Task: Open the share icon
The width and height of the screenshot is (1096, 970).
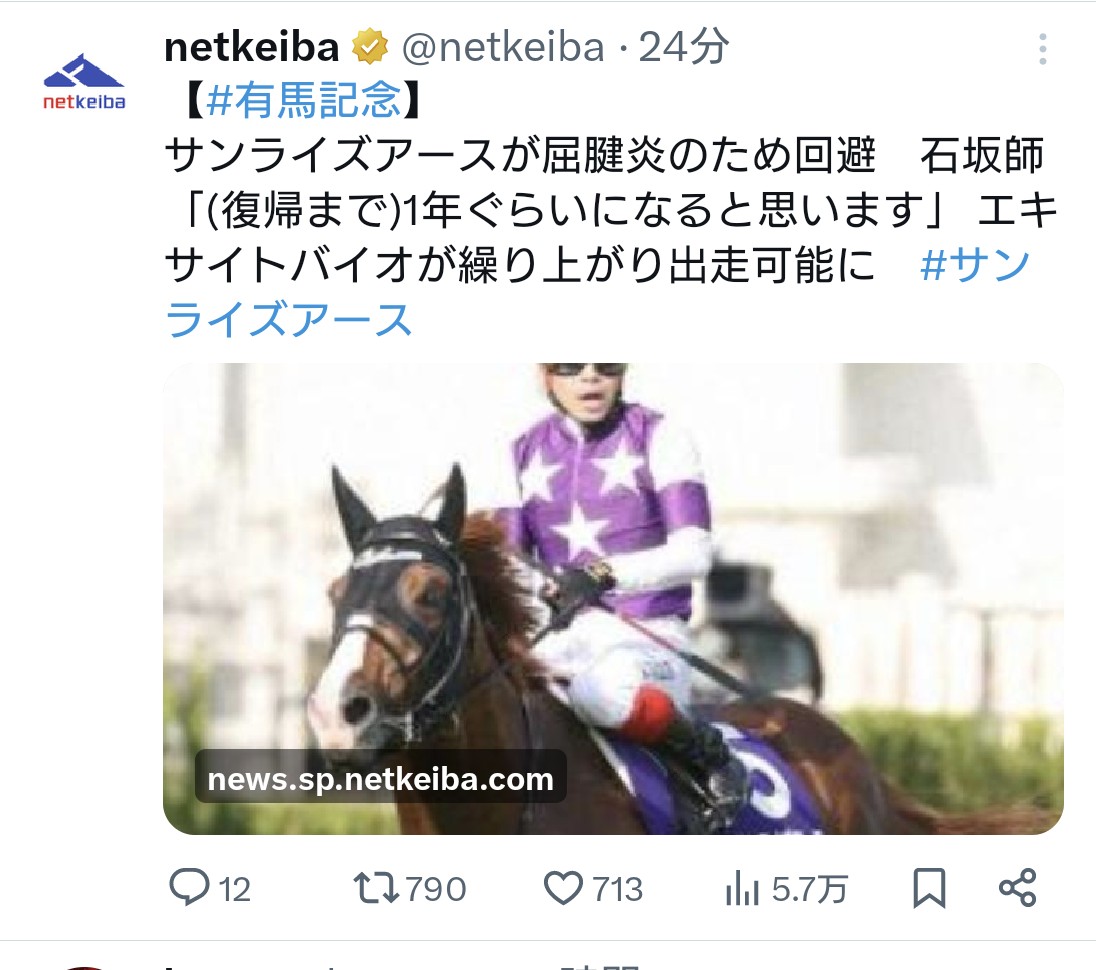Action: (x=1018, y=888)
